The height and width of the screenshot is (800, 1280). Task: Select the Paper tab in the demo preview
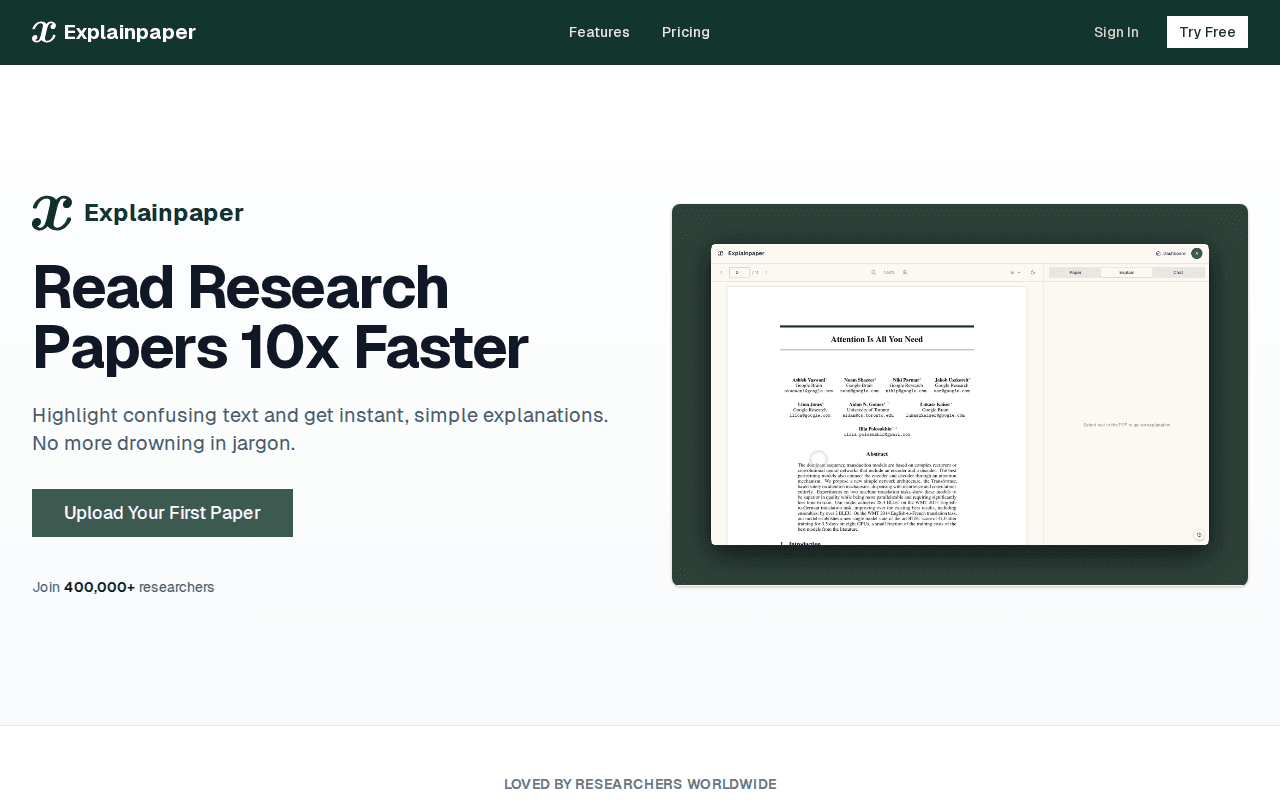click(x=1075, y=272)
